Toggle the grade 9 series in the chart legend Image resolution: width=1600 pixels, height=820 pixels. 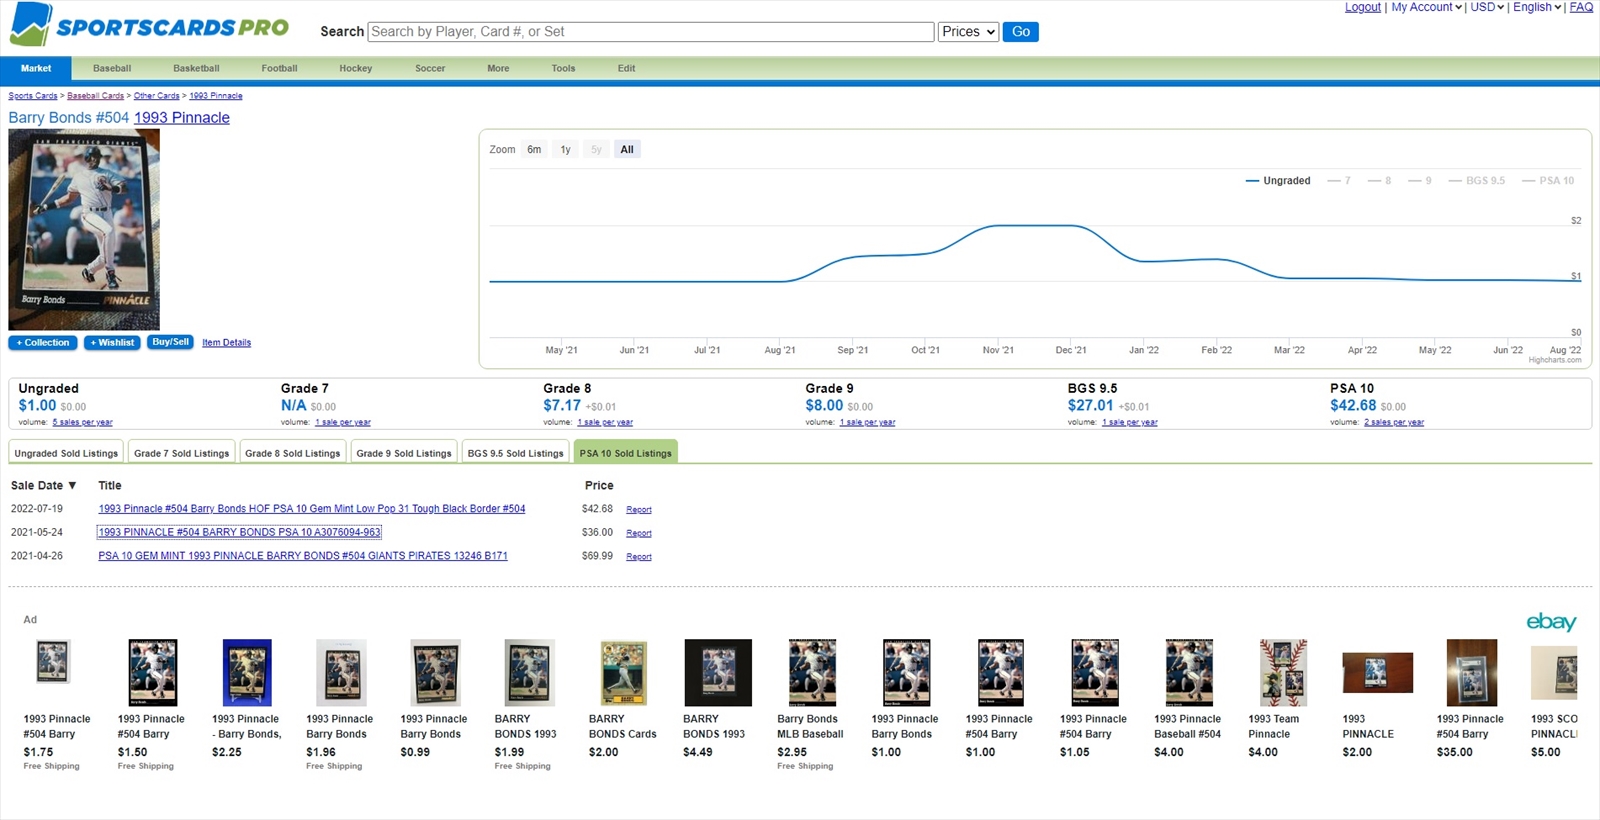[1420, 181]
